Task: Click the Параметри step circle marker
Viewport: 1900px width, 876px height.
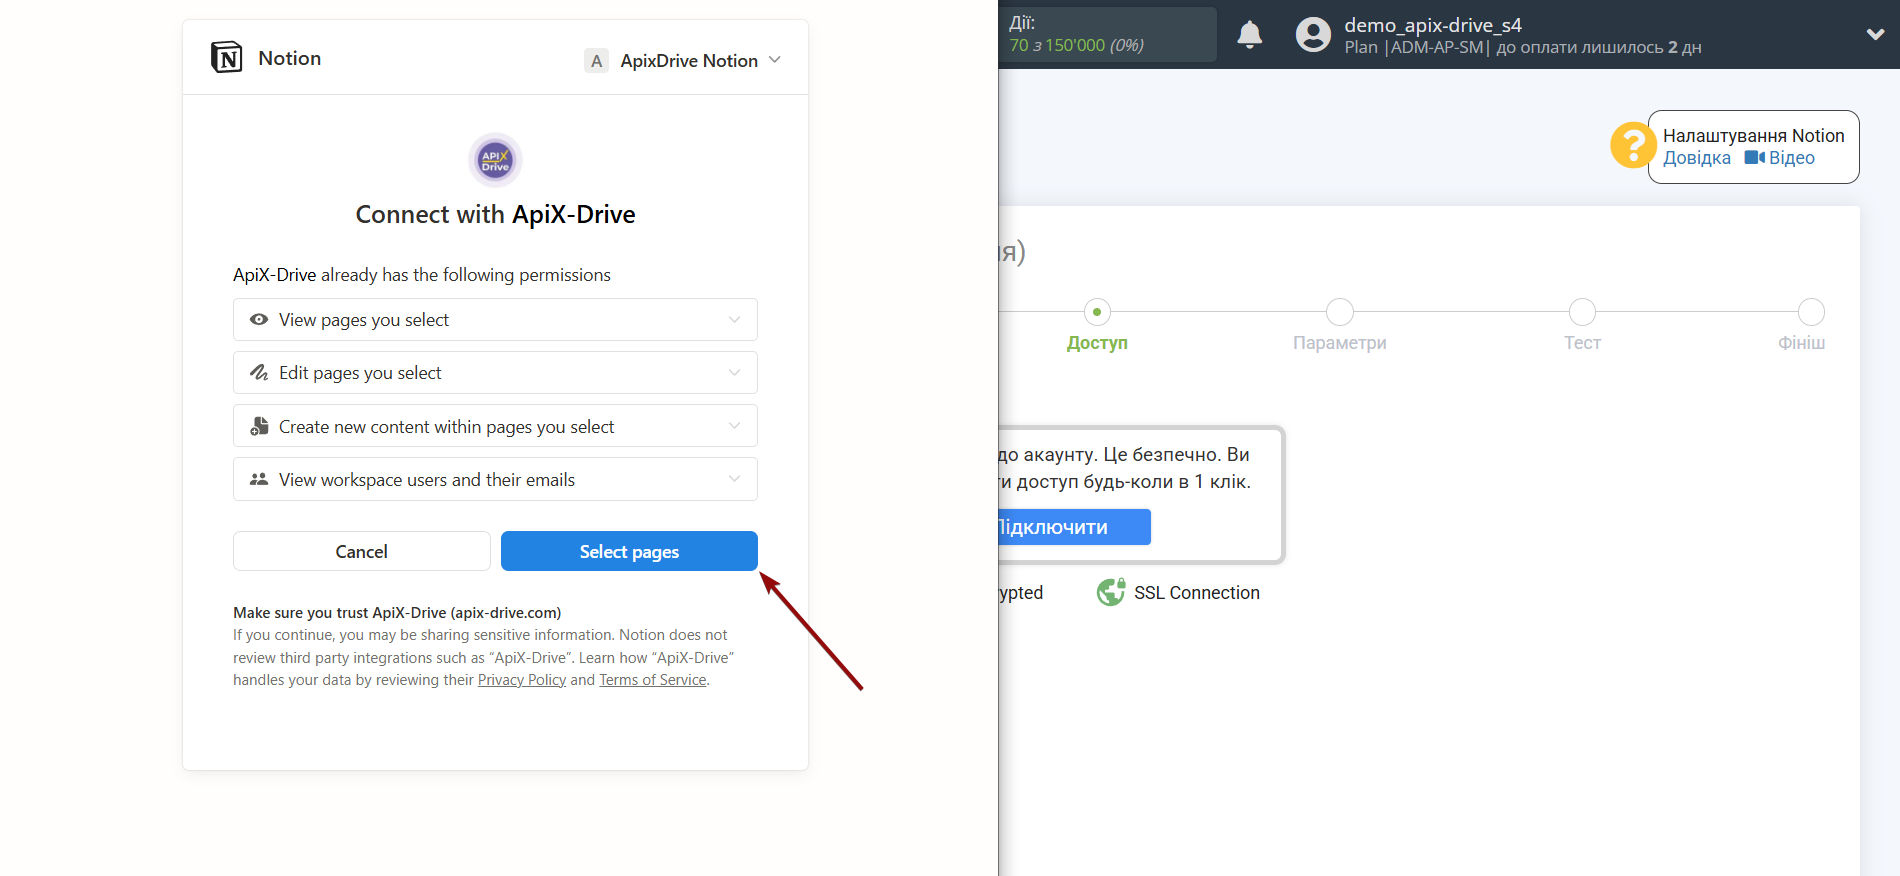Action: (x=1340, y=312)
